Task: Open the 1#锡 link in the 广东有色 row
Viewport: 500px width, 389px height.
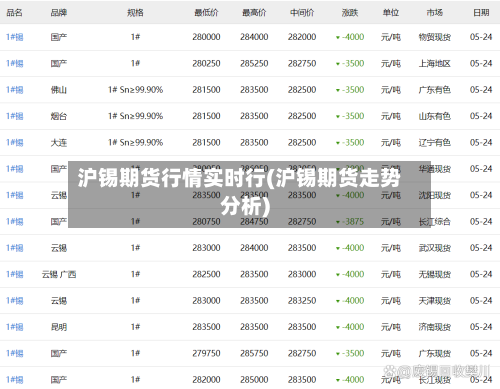Action: 15,90
